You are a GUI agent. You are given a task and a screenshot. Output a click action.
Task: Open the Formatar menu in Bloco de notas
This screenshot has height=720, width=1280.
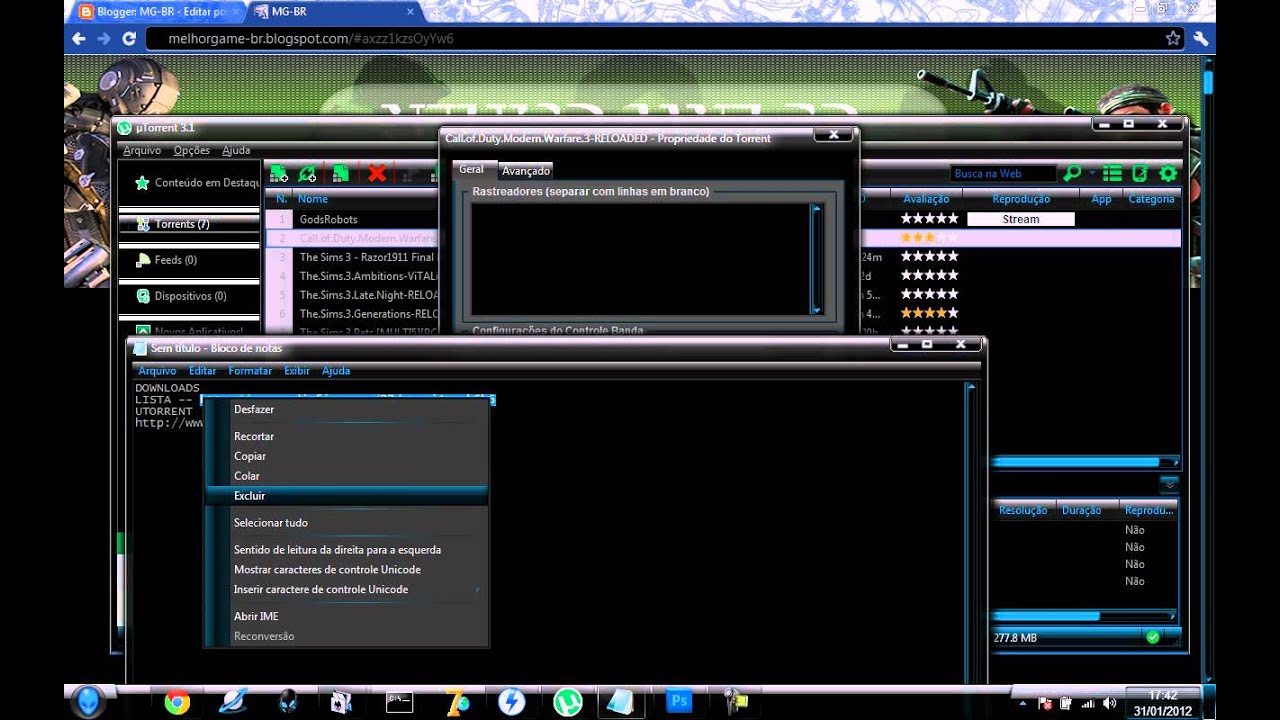pyautogui.click(x=250, y=371)
